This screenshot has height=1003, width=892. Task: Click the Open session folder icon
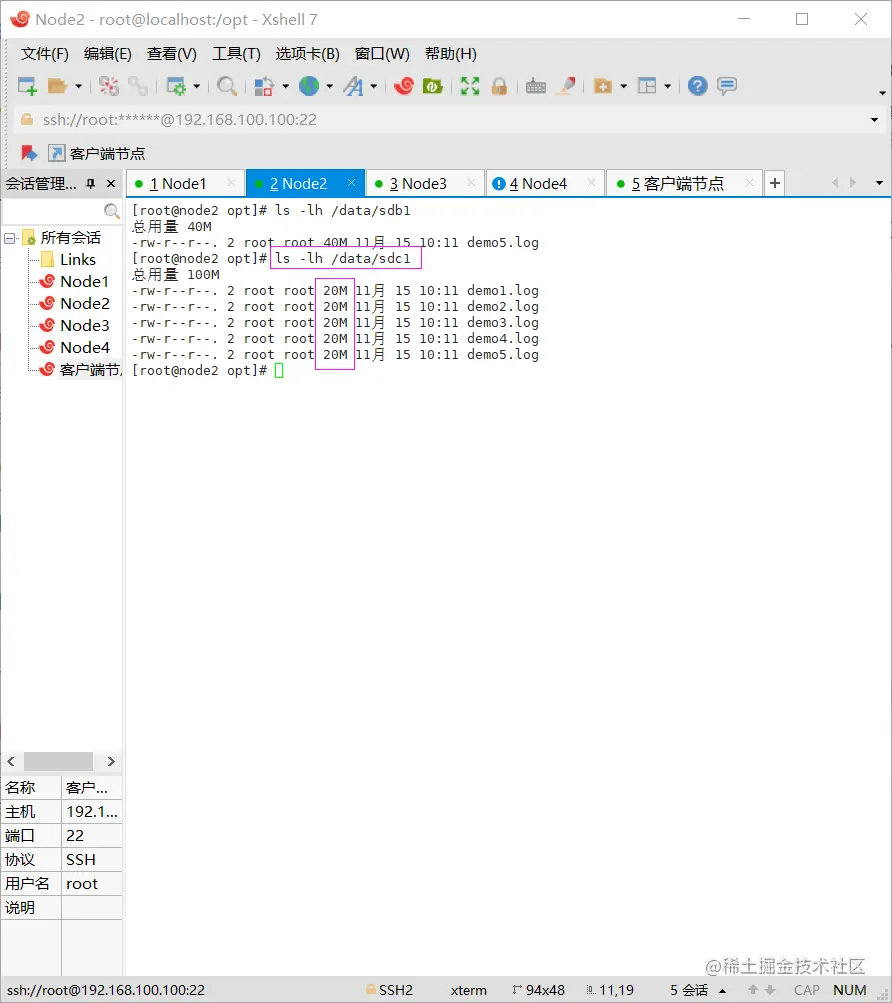click(58, 85)
